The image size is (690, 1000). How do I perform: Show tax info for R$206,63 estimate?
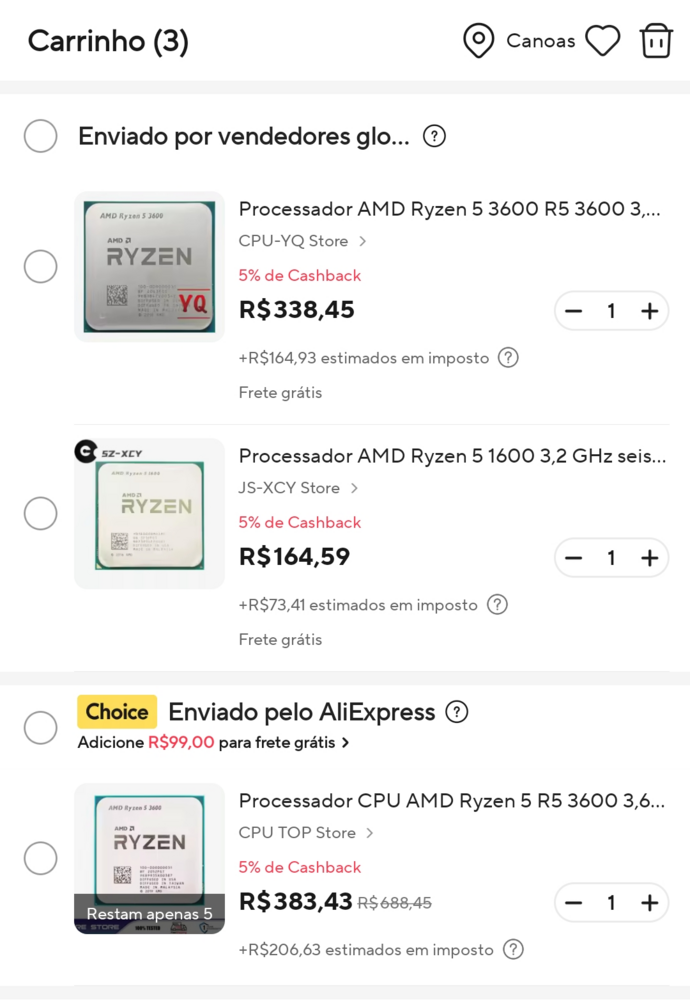[x=513, y=949]
